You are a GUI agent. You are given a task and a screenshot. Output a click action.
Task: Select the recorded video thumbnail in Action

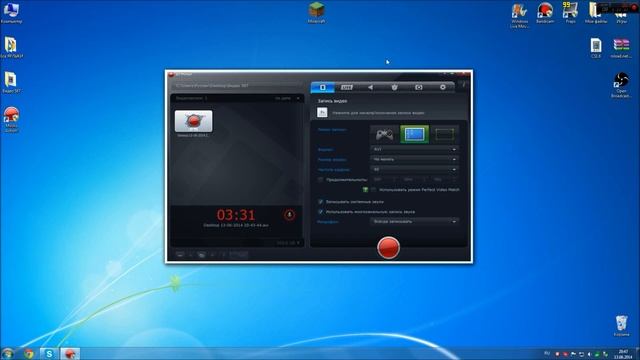coord(193,121)
